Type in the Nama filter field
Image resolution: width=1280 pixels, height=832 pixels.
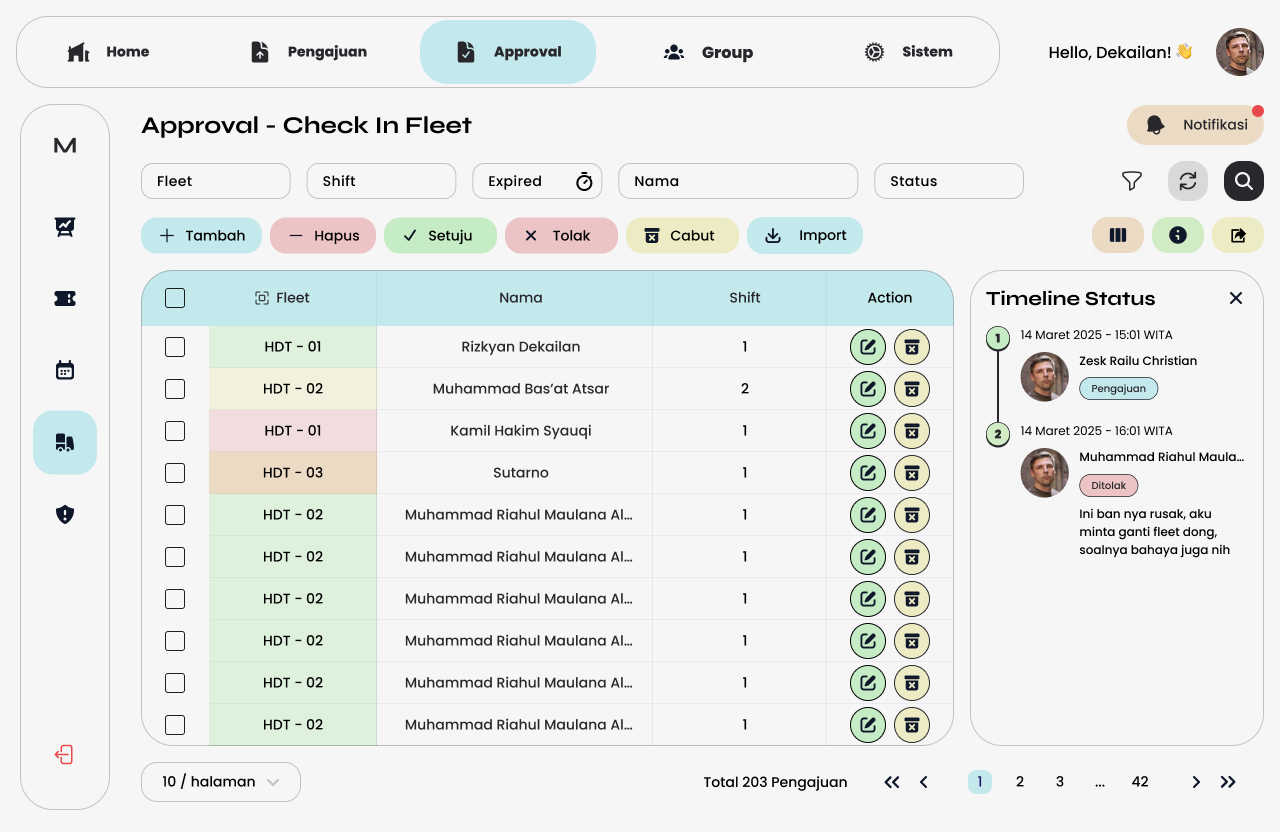737,181
